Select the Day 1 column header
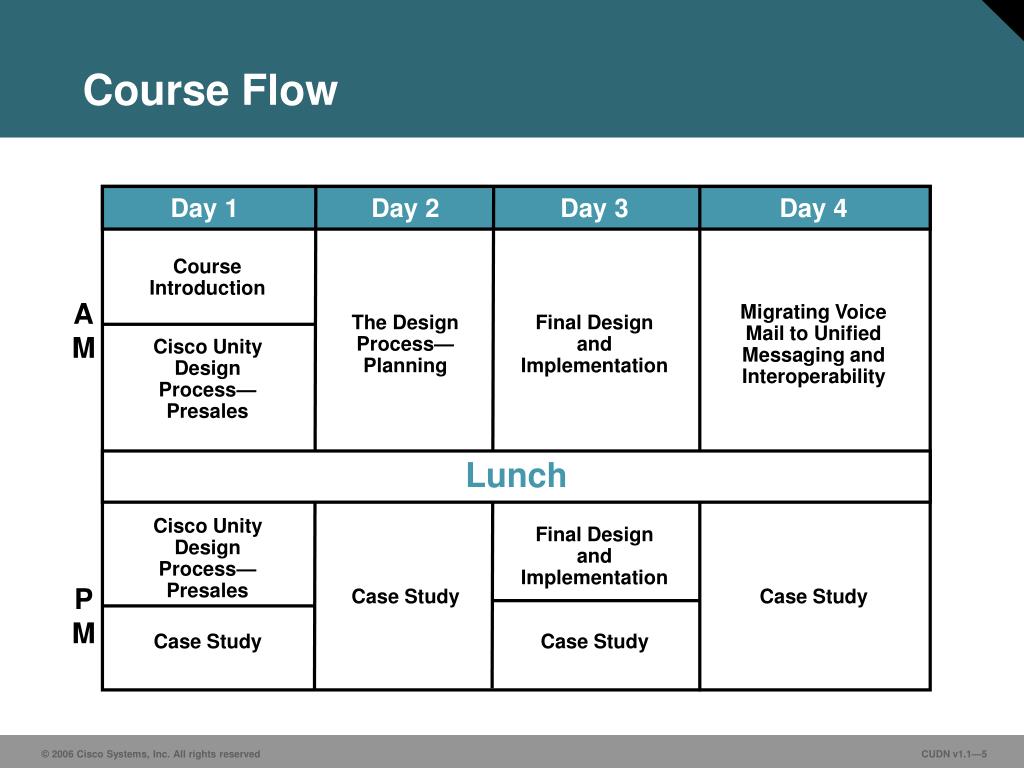 pyautogui.click(x=208, y=208)
